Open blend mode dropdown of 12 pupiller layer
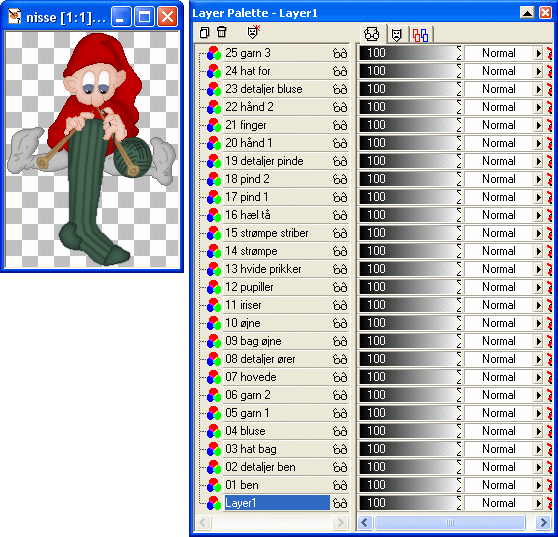Viewport: 558px width, 537px height. pos(538,287)
